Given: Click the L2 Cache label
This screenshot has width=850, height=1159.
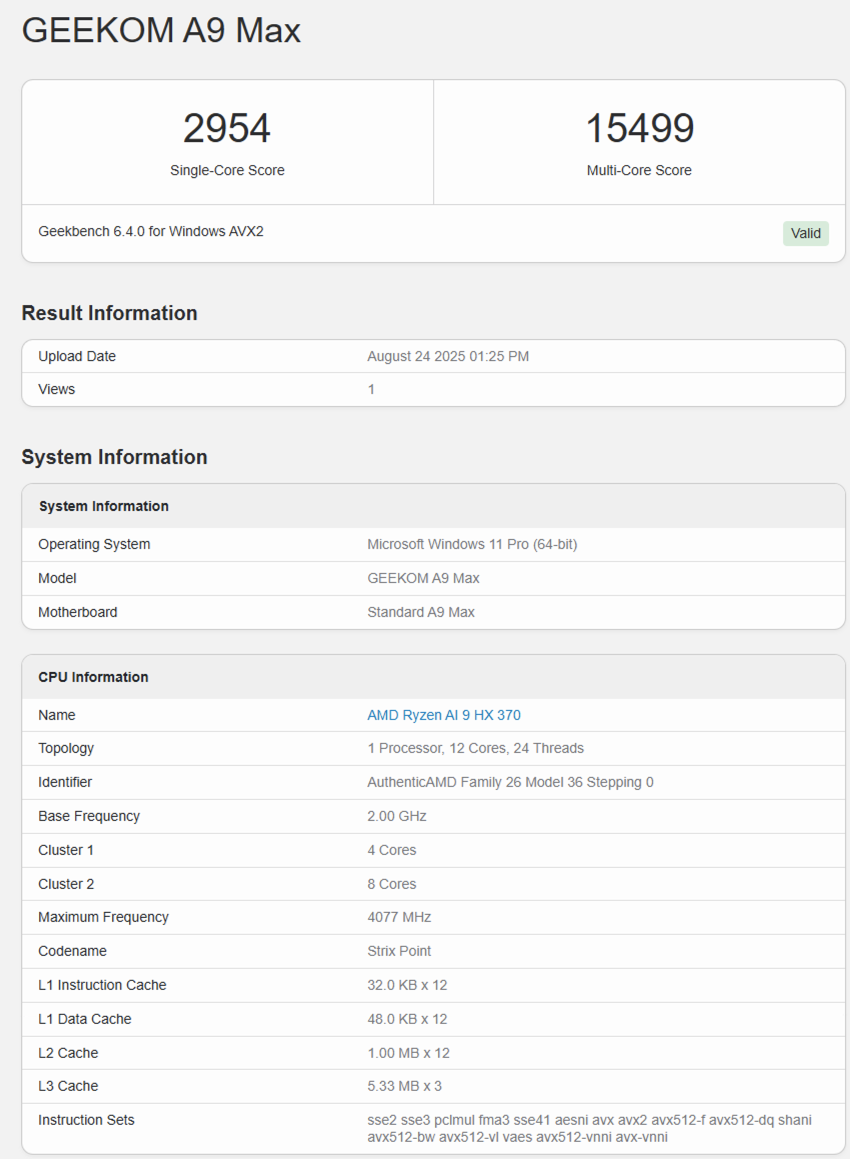Looking at the screenshot, I should [68, 1053].
